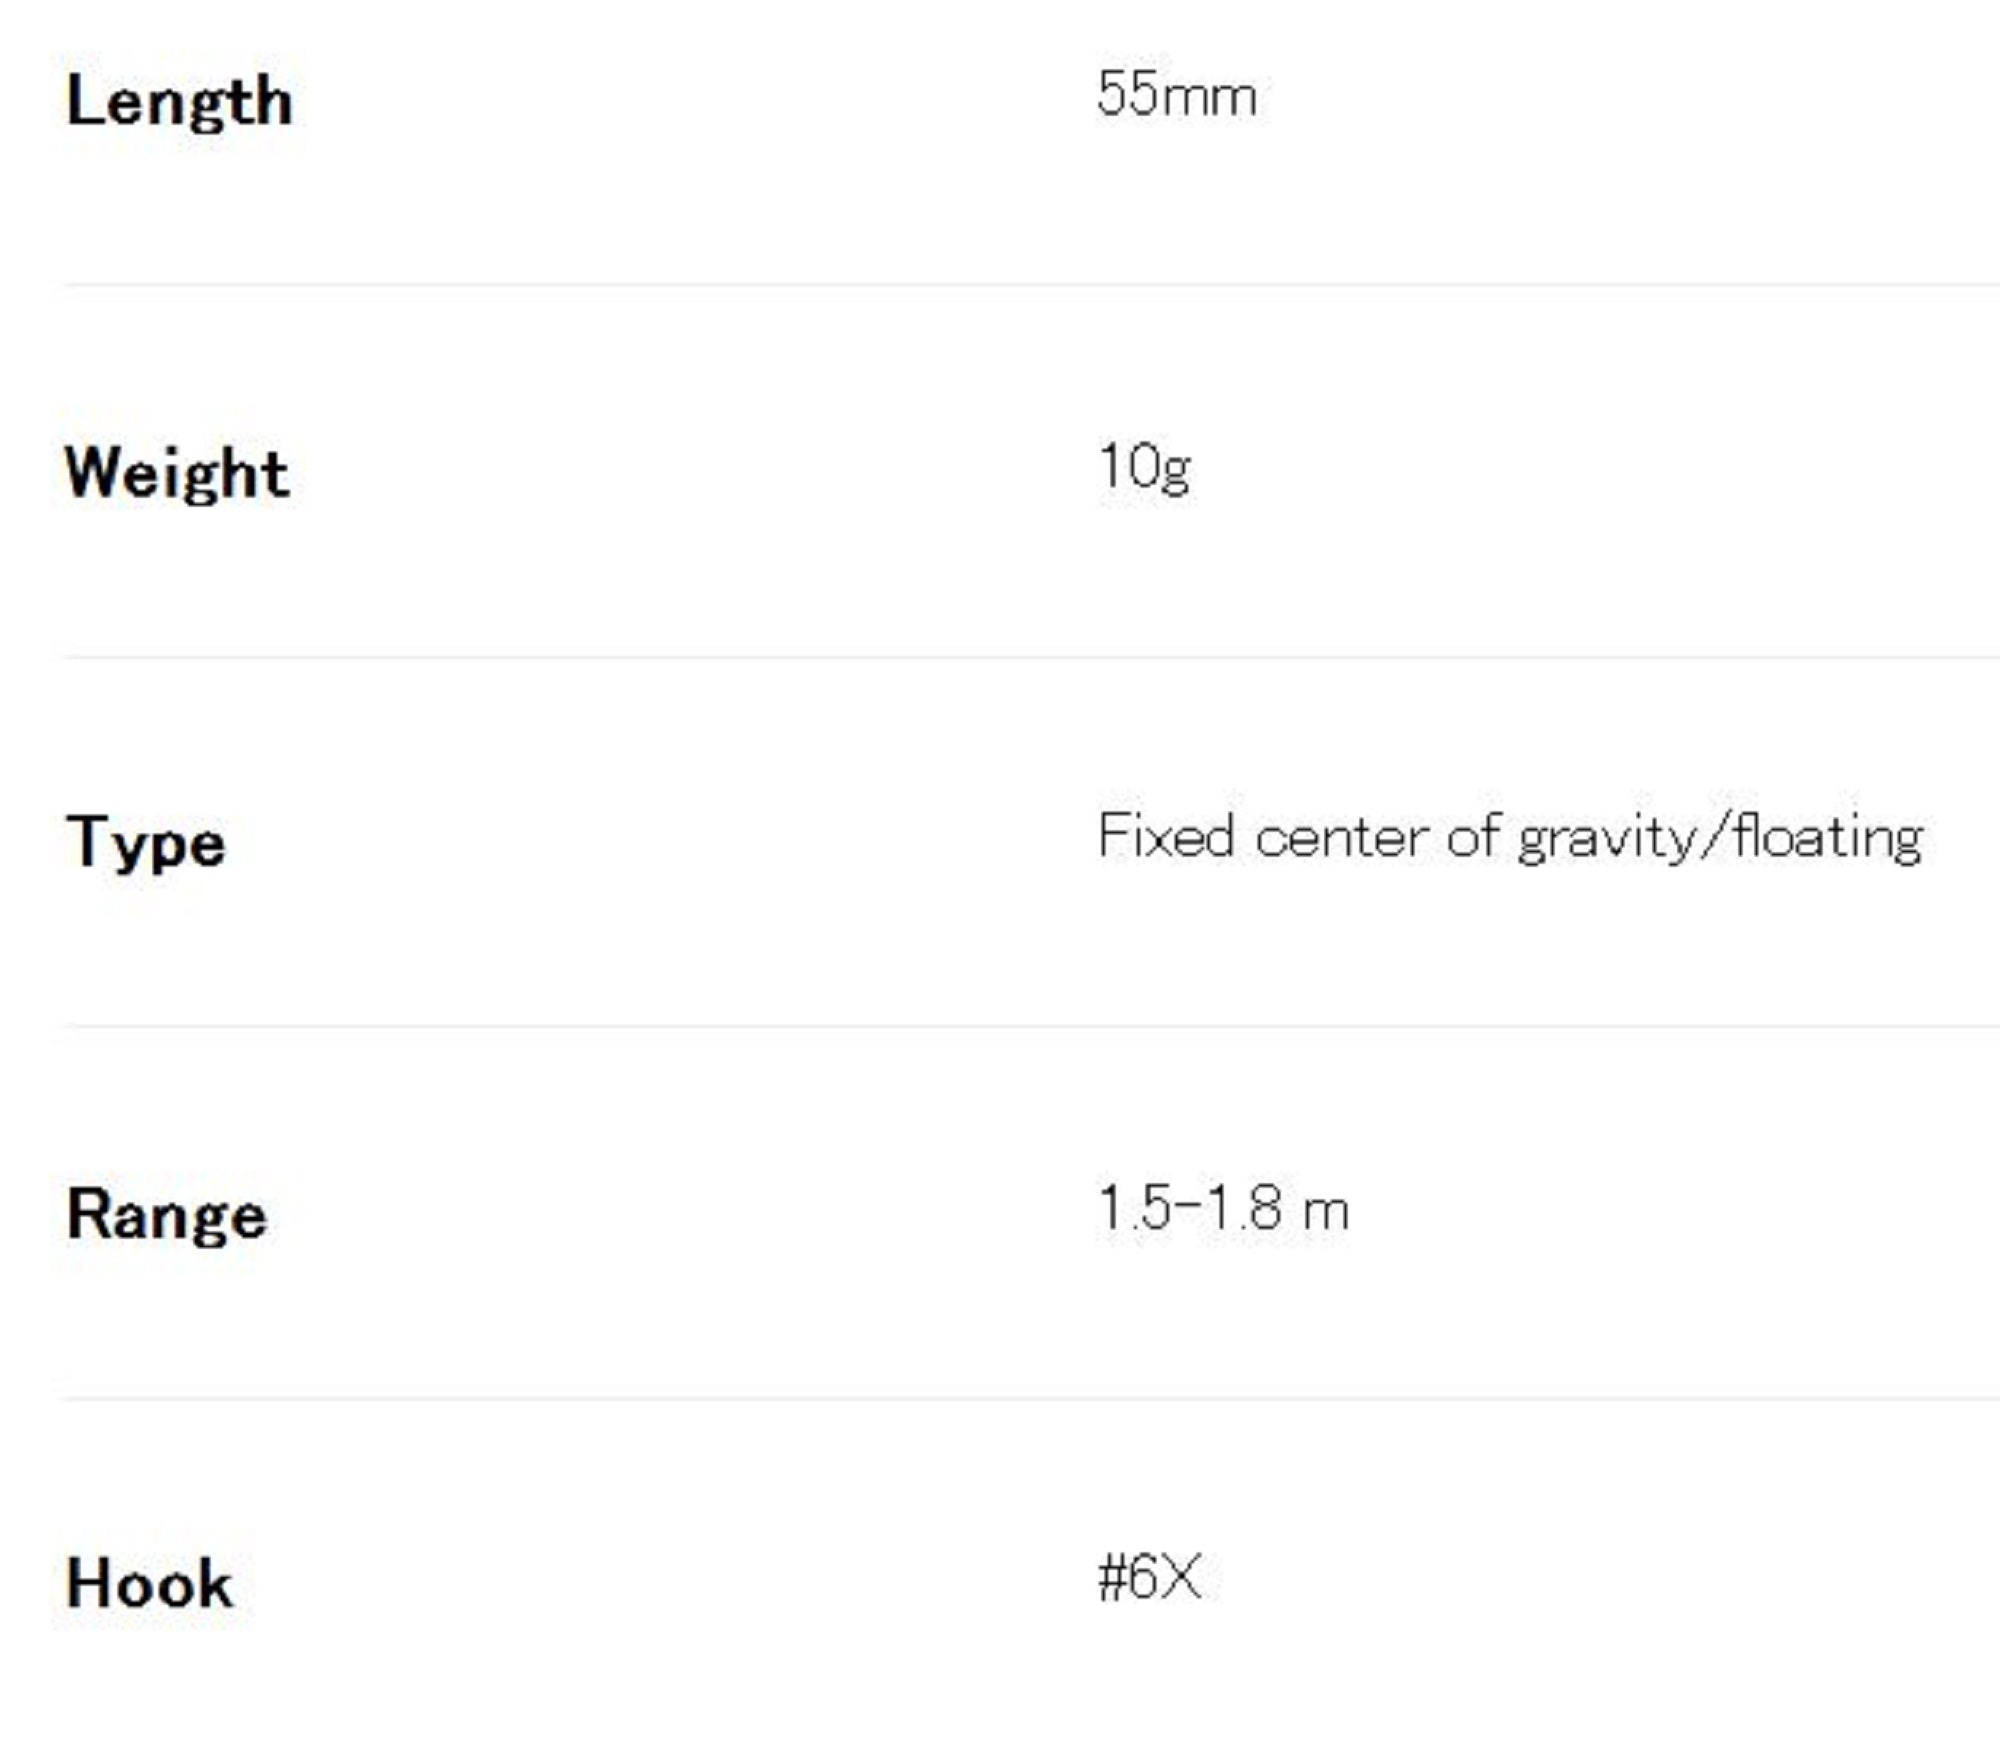Click the Hook specification label

[x=149, y=1584]
